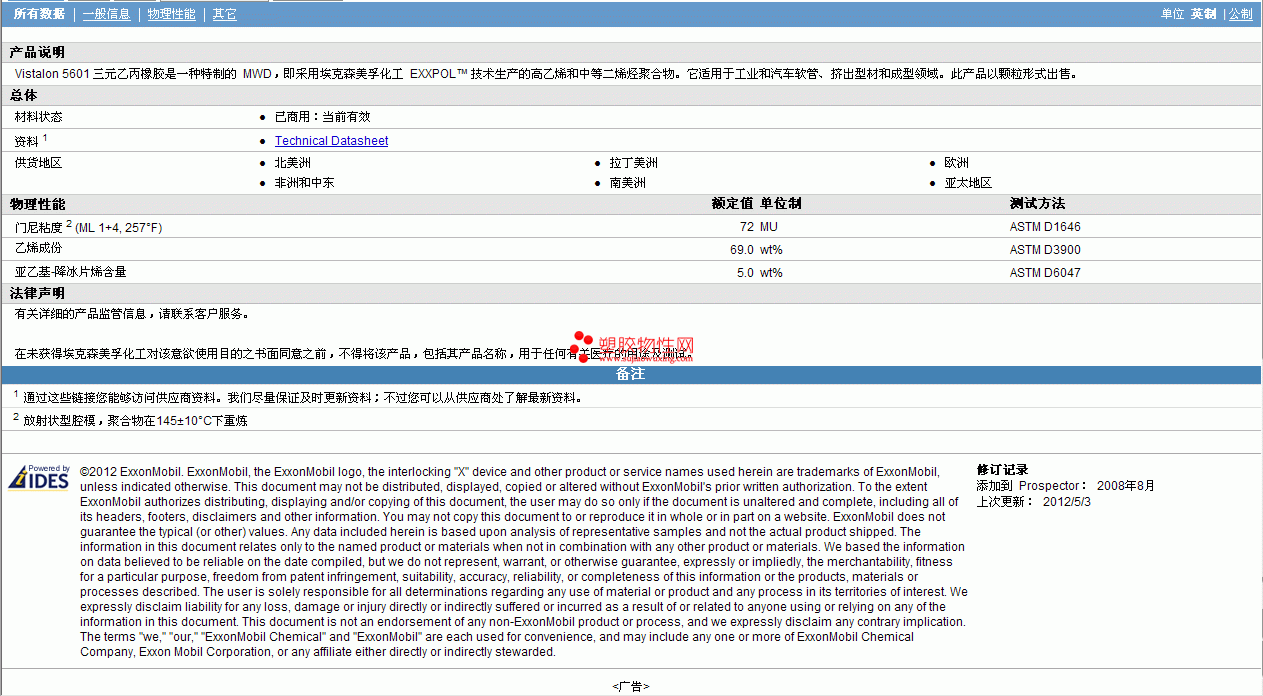Switch to the 物理性能 tab
The image size is (1263, 696).
pos(171,14)
